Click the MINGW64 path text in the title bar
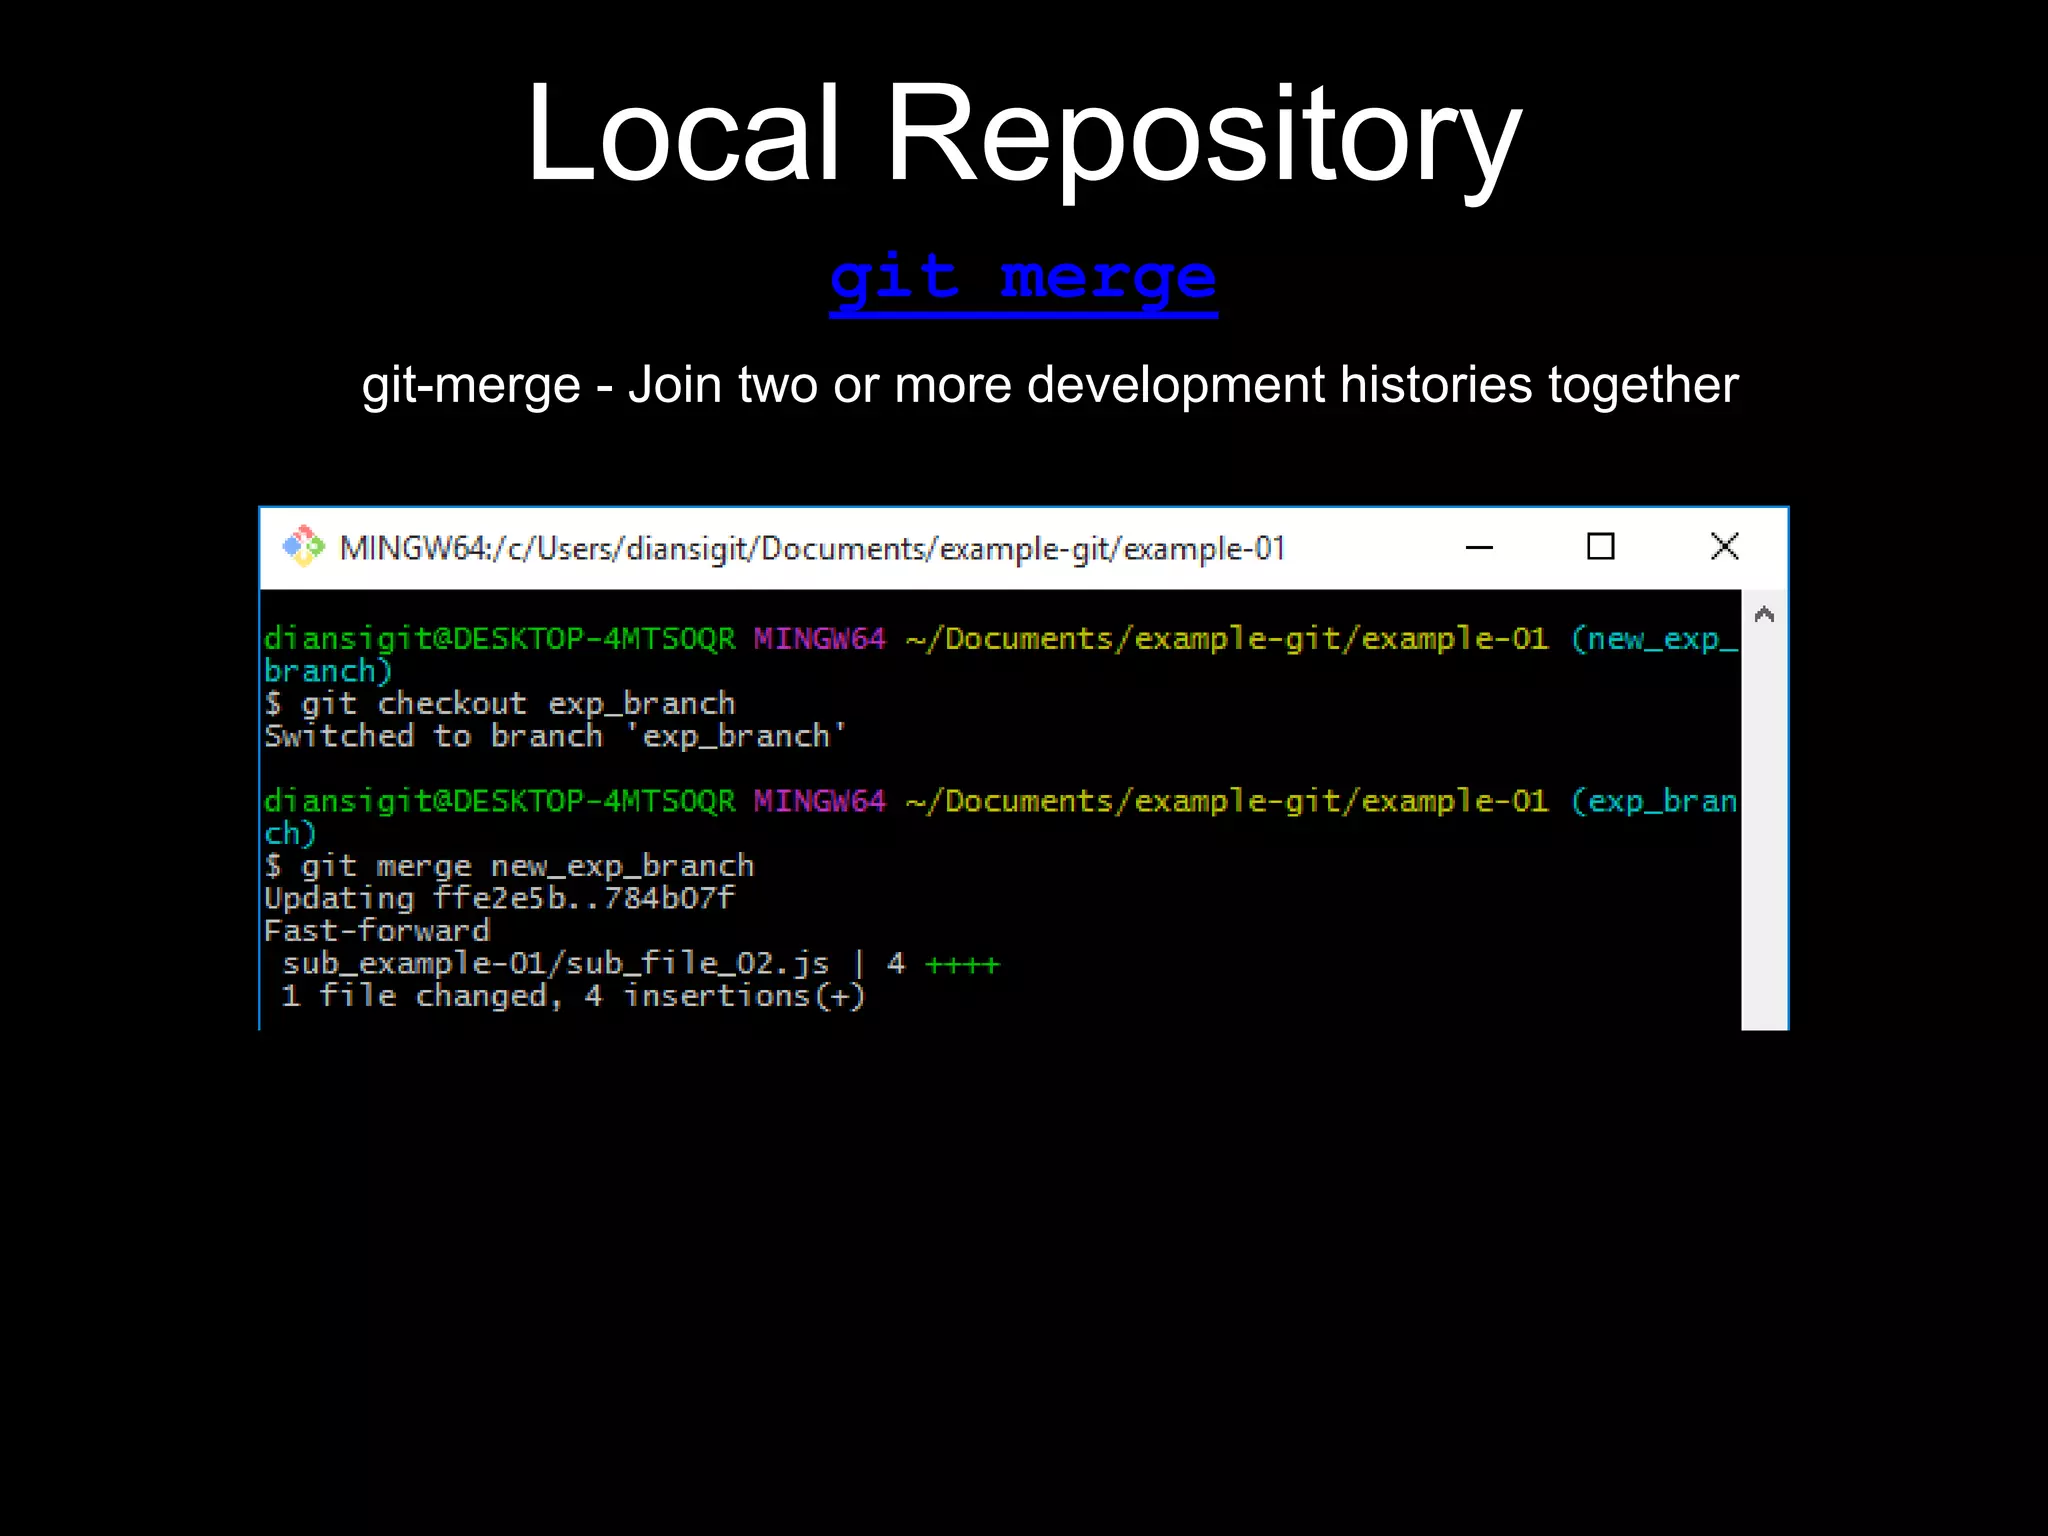 click(x=812, y=549)
